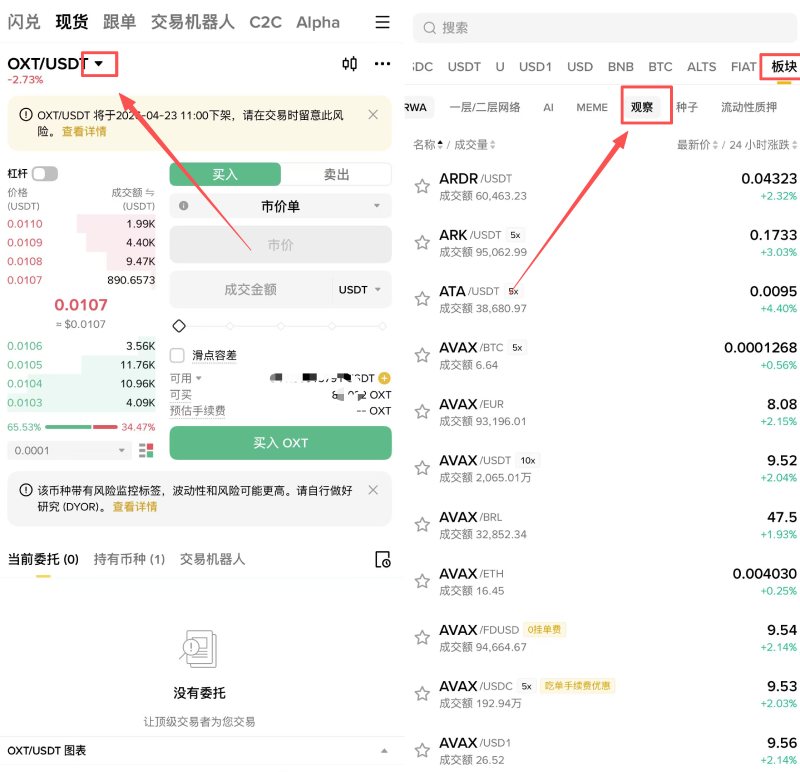Click the 搜索 search input field
The height and width of the screenshot is (772, 800).
click(x=600, y=27)
